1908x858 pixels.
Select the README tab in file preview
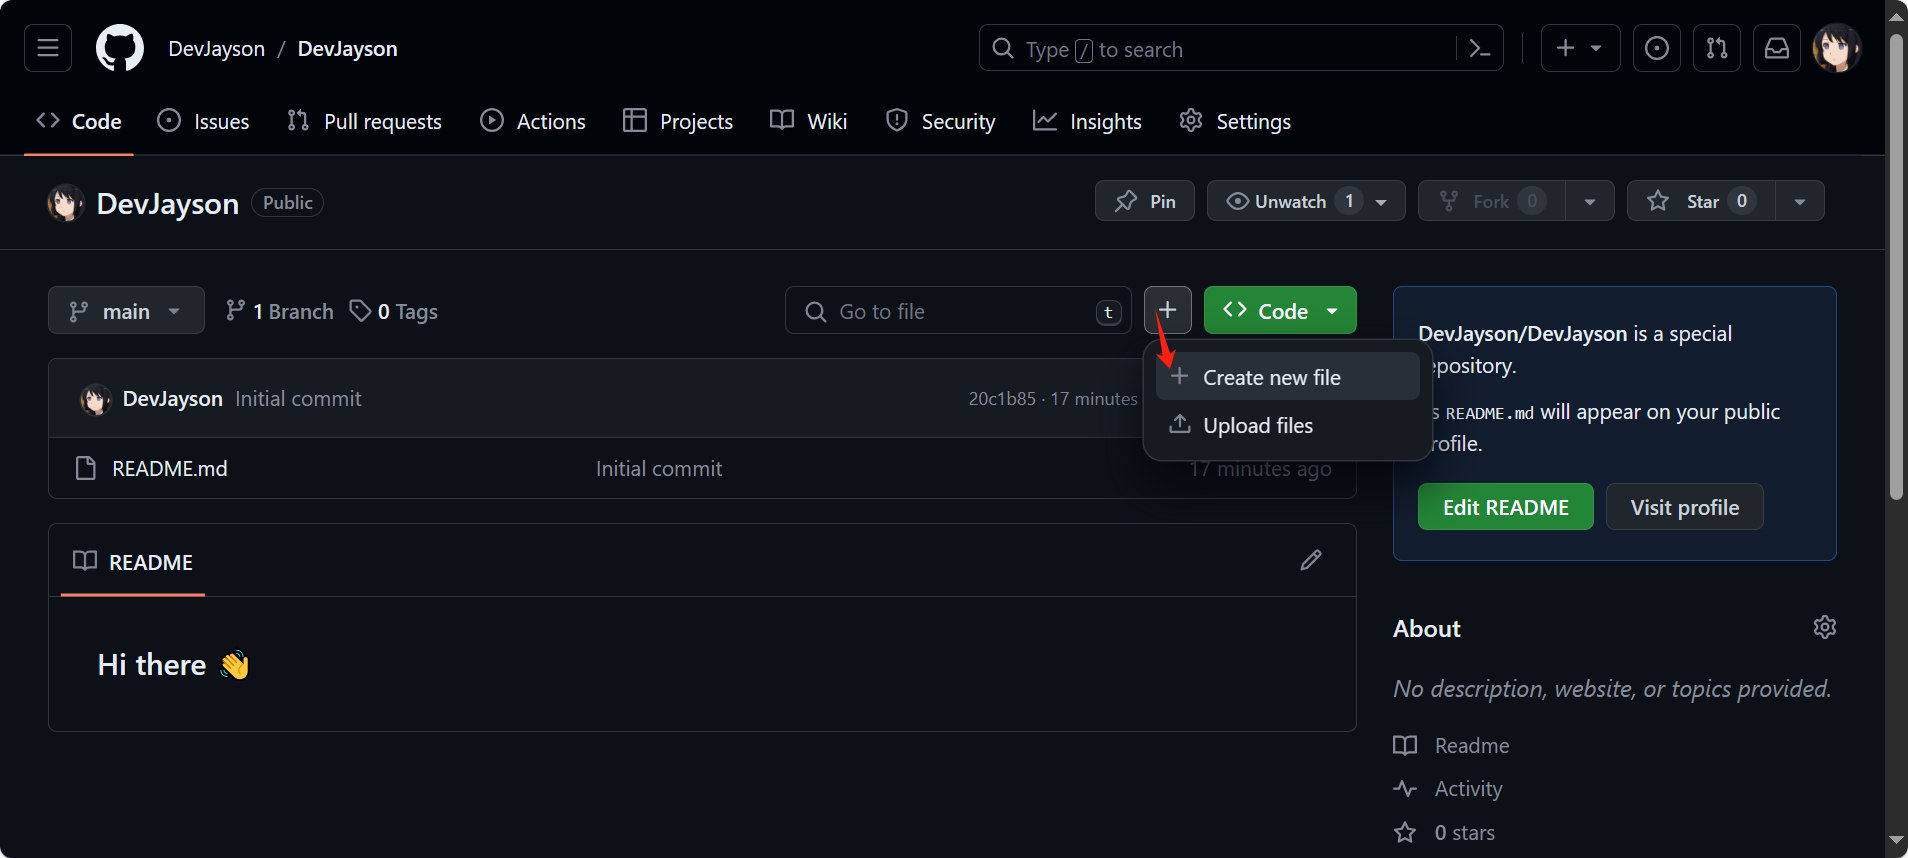coord(133,561)
